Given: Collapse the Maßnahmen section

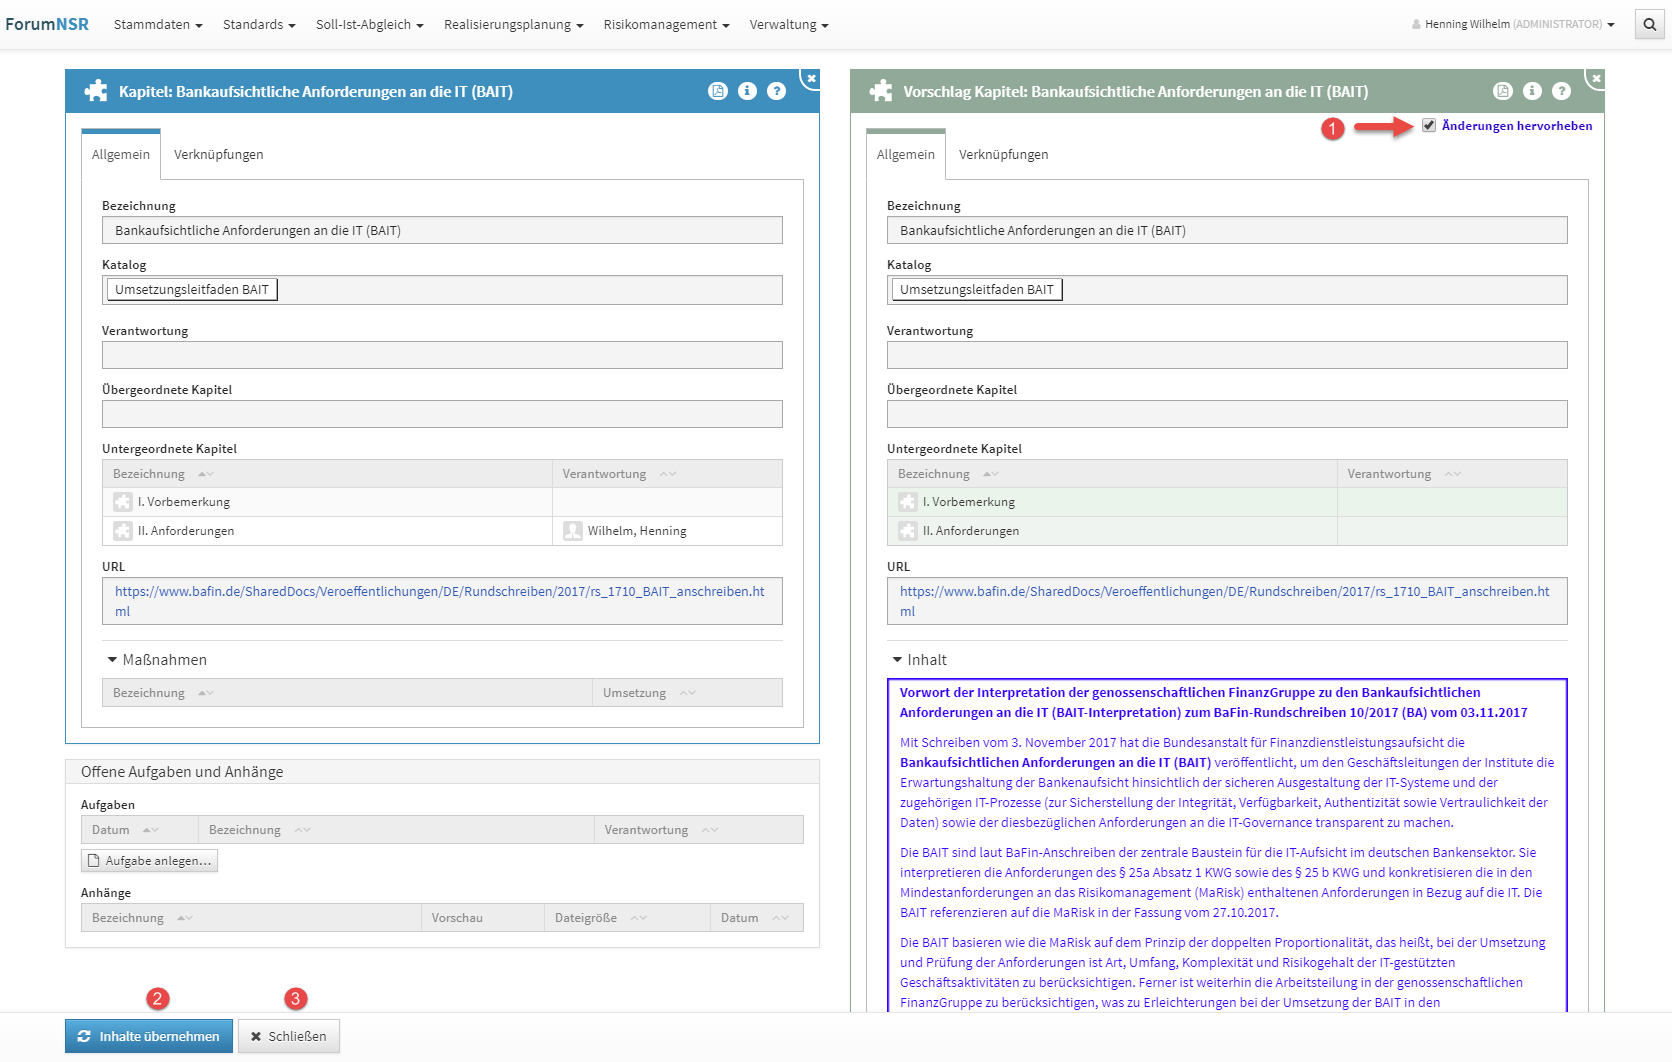Looking at the screenshot, I should tap(156, 660).
